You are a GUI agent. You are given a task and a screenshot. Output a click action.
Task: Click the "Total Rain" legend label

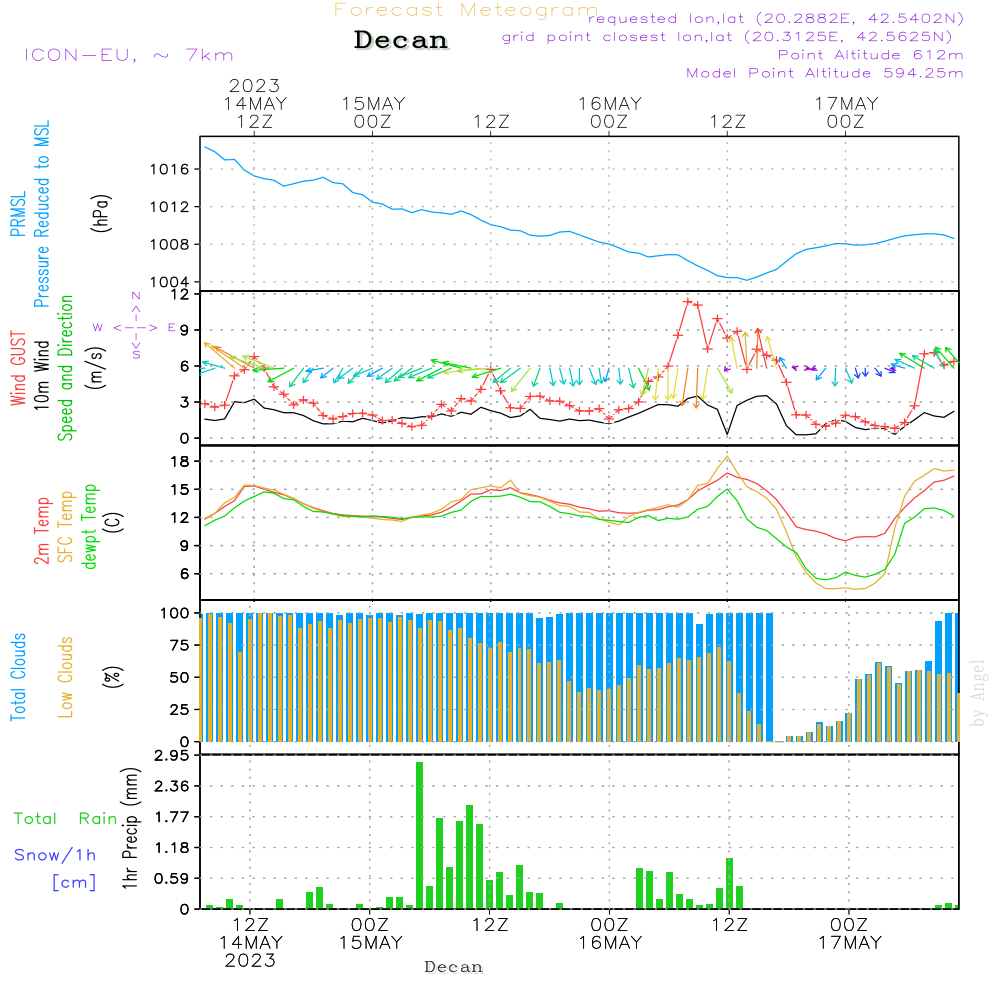click(x=65, y=818)
